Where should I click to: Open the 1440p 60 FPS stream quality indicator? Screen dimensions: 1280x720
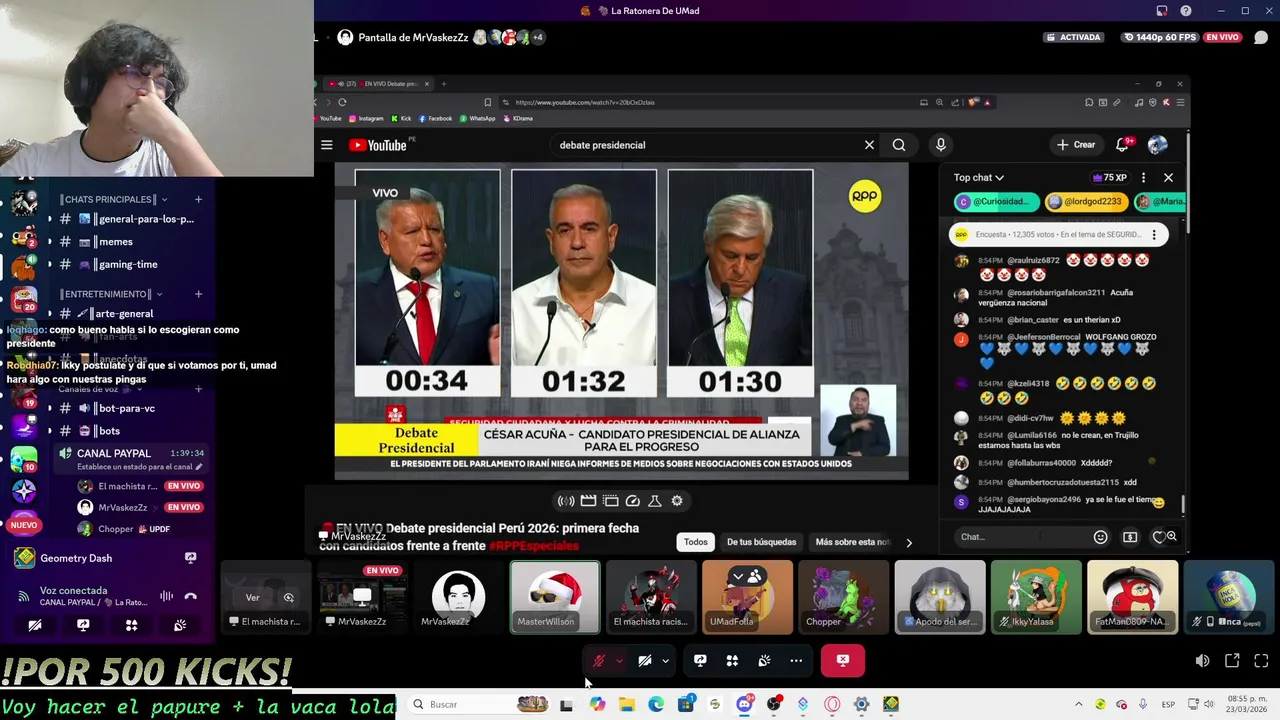[1160, 37]
